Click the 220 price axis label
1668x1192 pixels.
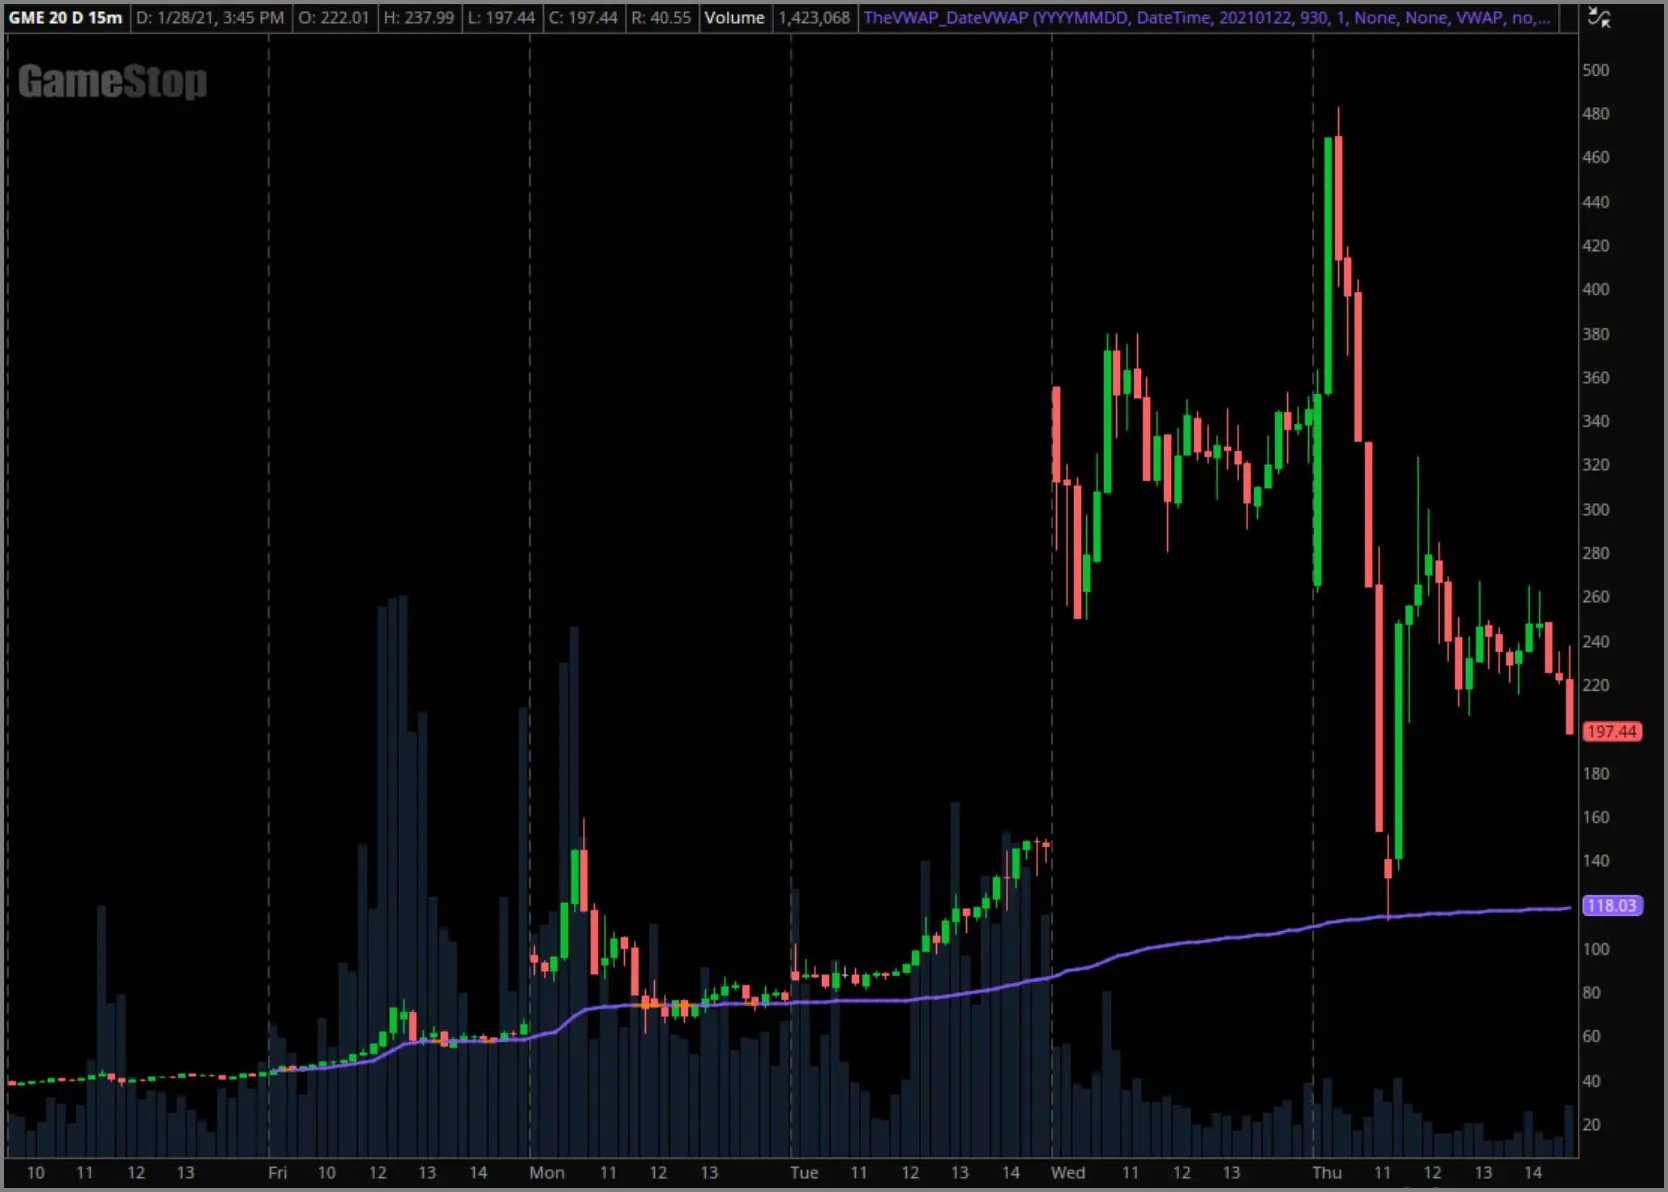(1596, 685)
